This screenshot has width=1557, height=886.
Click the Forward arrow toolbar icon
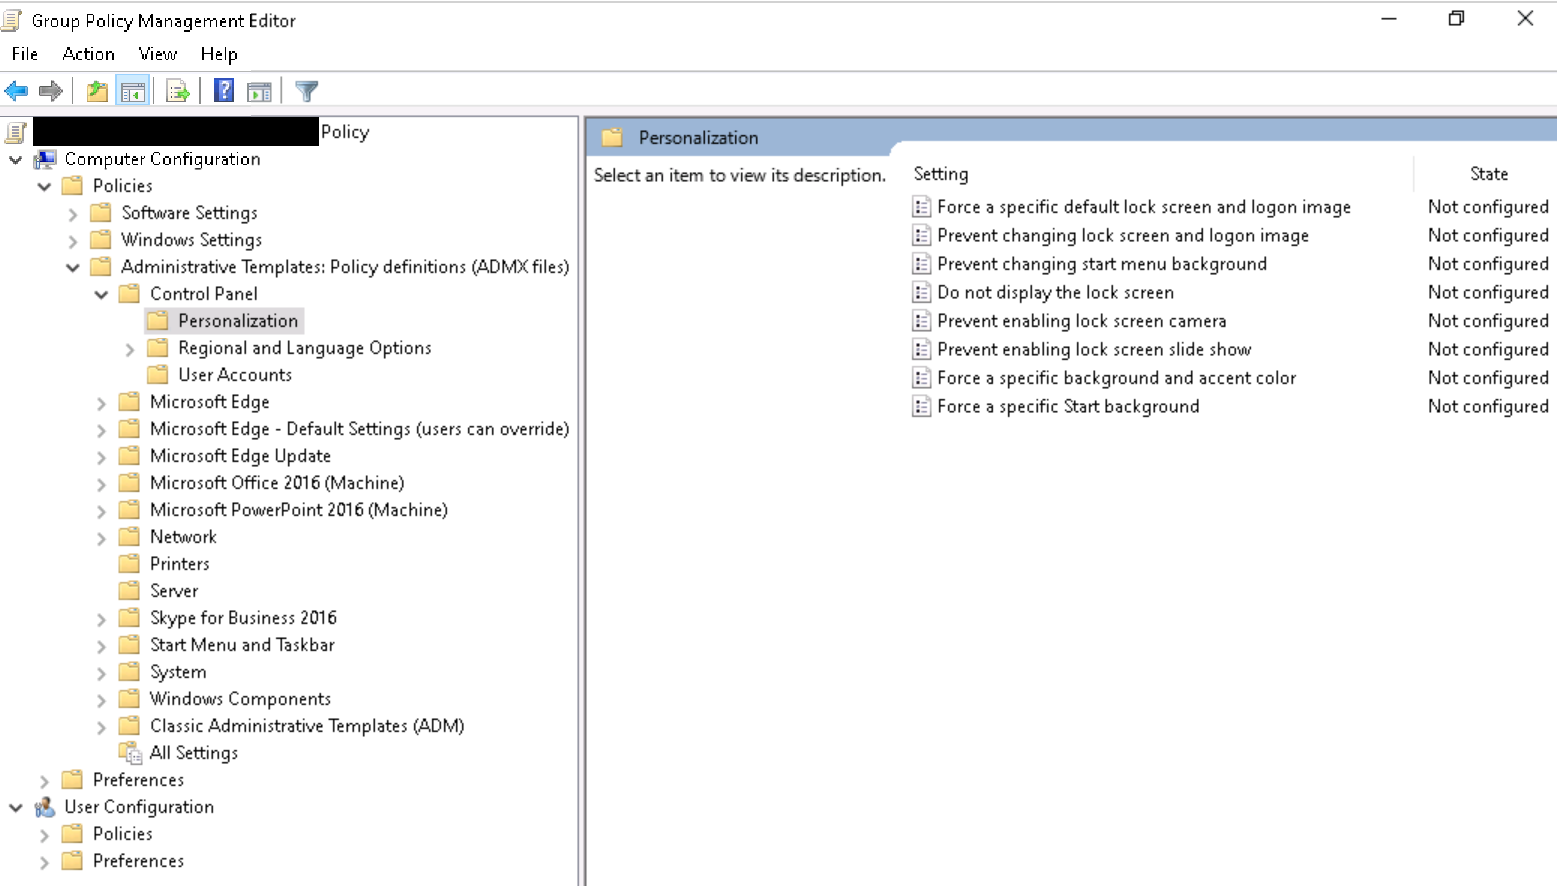[x=50, y=92]
